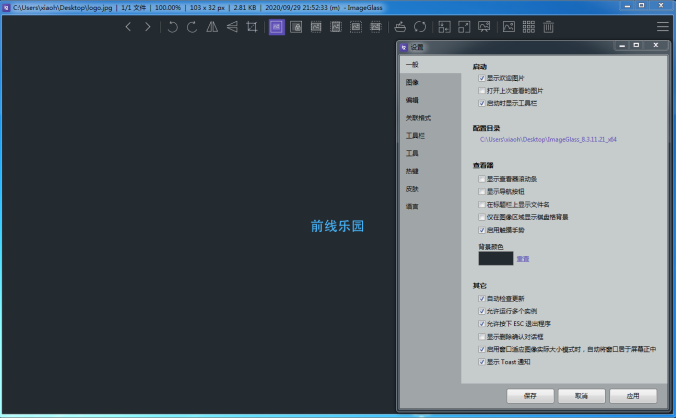Minimize the 设置 dialog window
676x418 pixels.
pyautogui.click(x=622, y=45)
